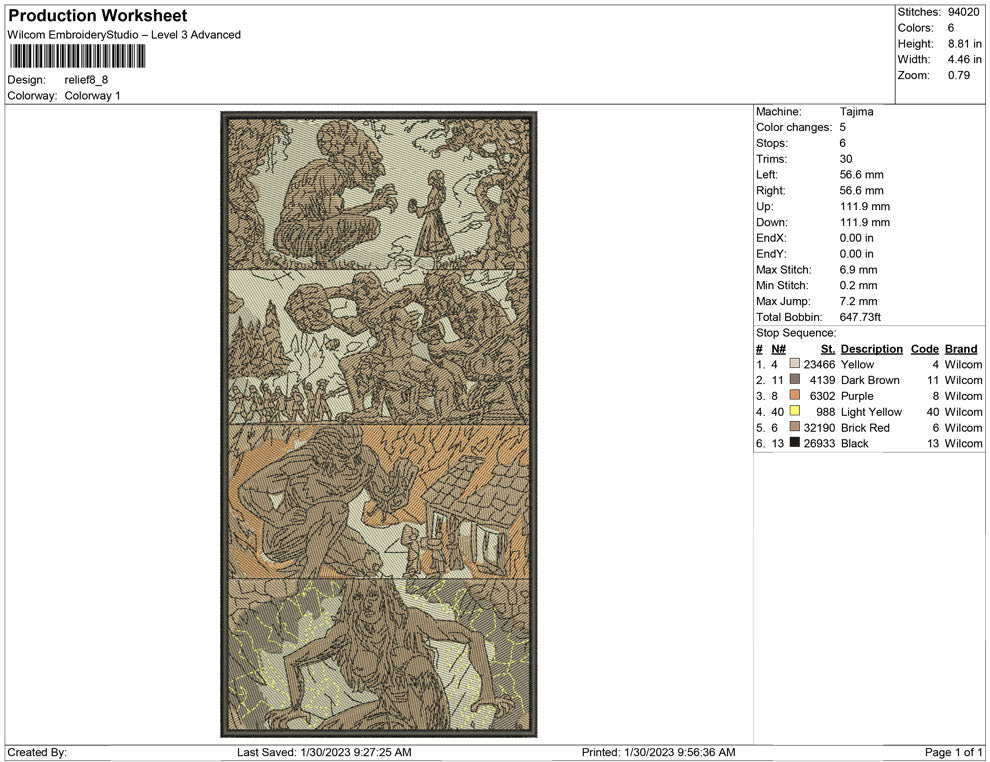The image size is (990, 762).
Task: Click the 'Light Yellow' description text
Action: (871, 412)
